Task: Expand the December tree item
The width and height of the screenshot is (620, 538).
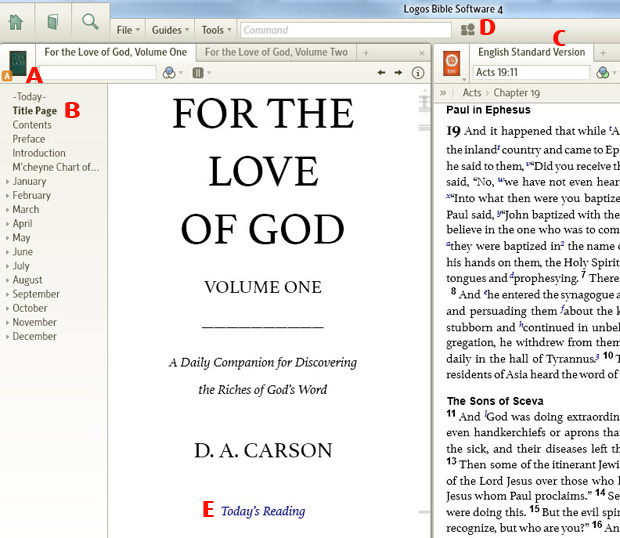Action: point(8,337)
